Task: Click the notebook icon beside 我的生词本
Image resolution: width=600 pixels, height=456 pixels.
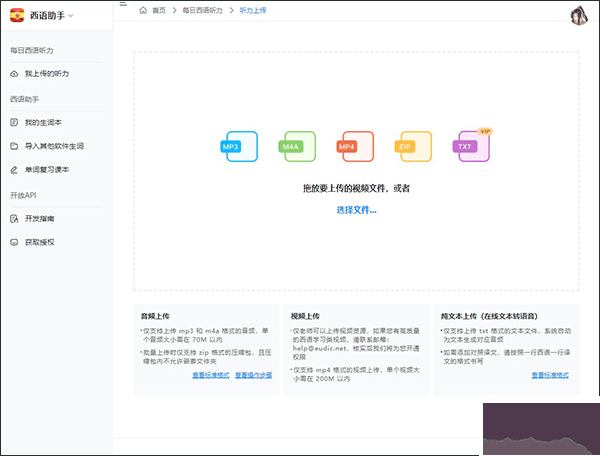Action: (14, 122)
